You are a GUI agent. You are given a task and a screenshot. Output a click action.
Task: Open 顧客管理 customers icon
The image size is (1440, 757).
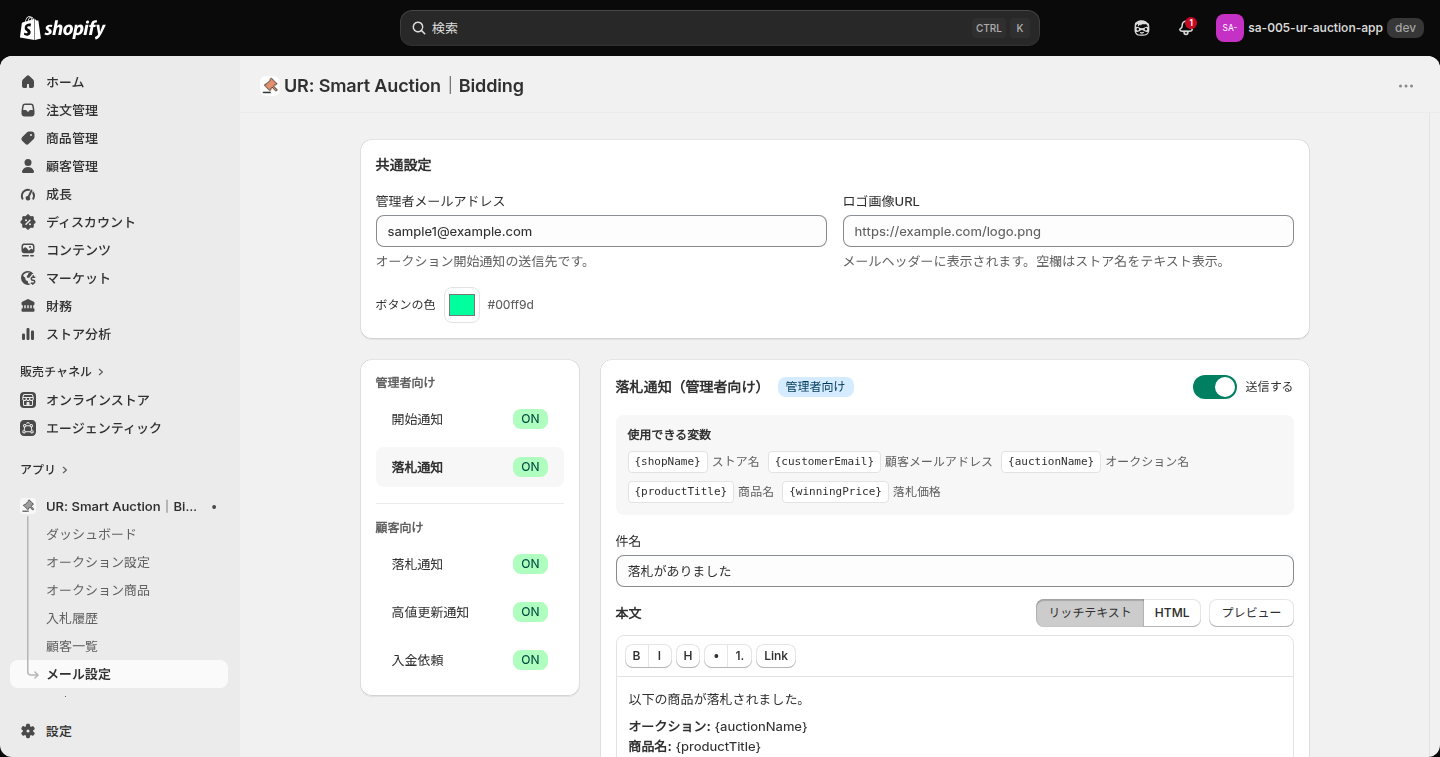pyautogui.click(x=28, y=166)
